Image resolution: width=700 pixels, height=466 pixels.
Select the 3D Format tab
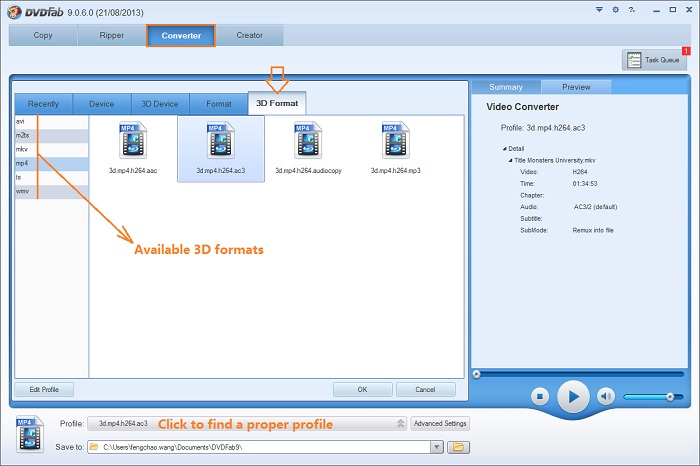pyautogui.click(x=277, y=103)
